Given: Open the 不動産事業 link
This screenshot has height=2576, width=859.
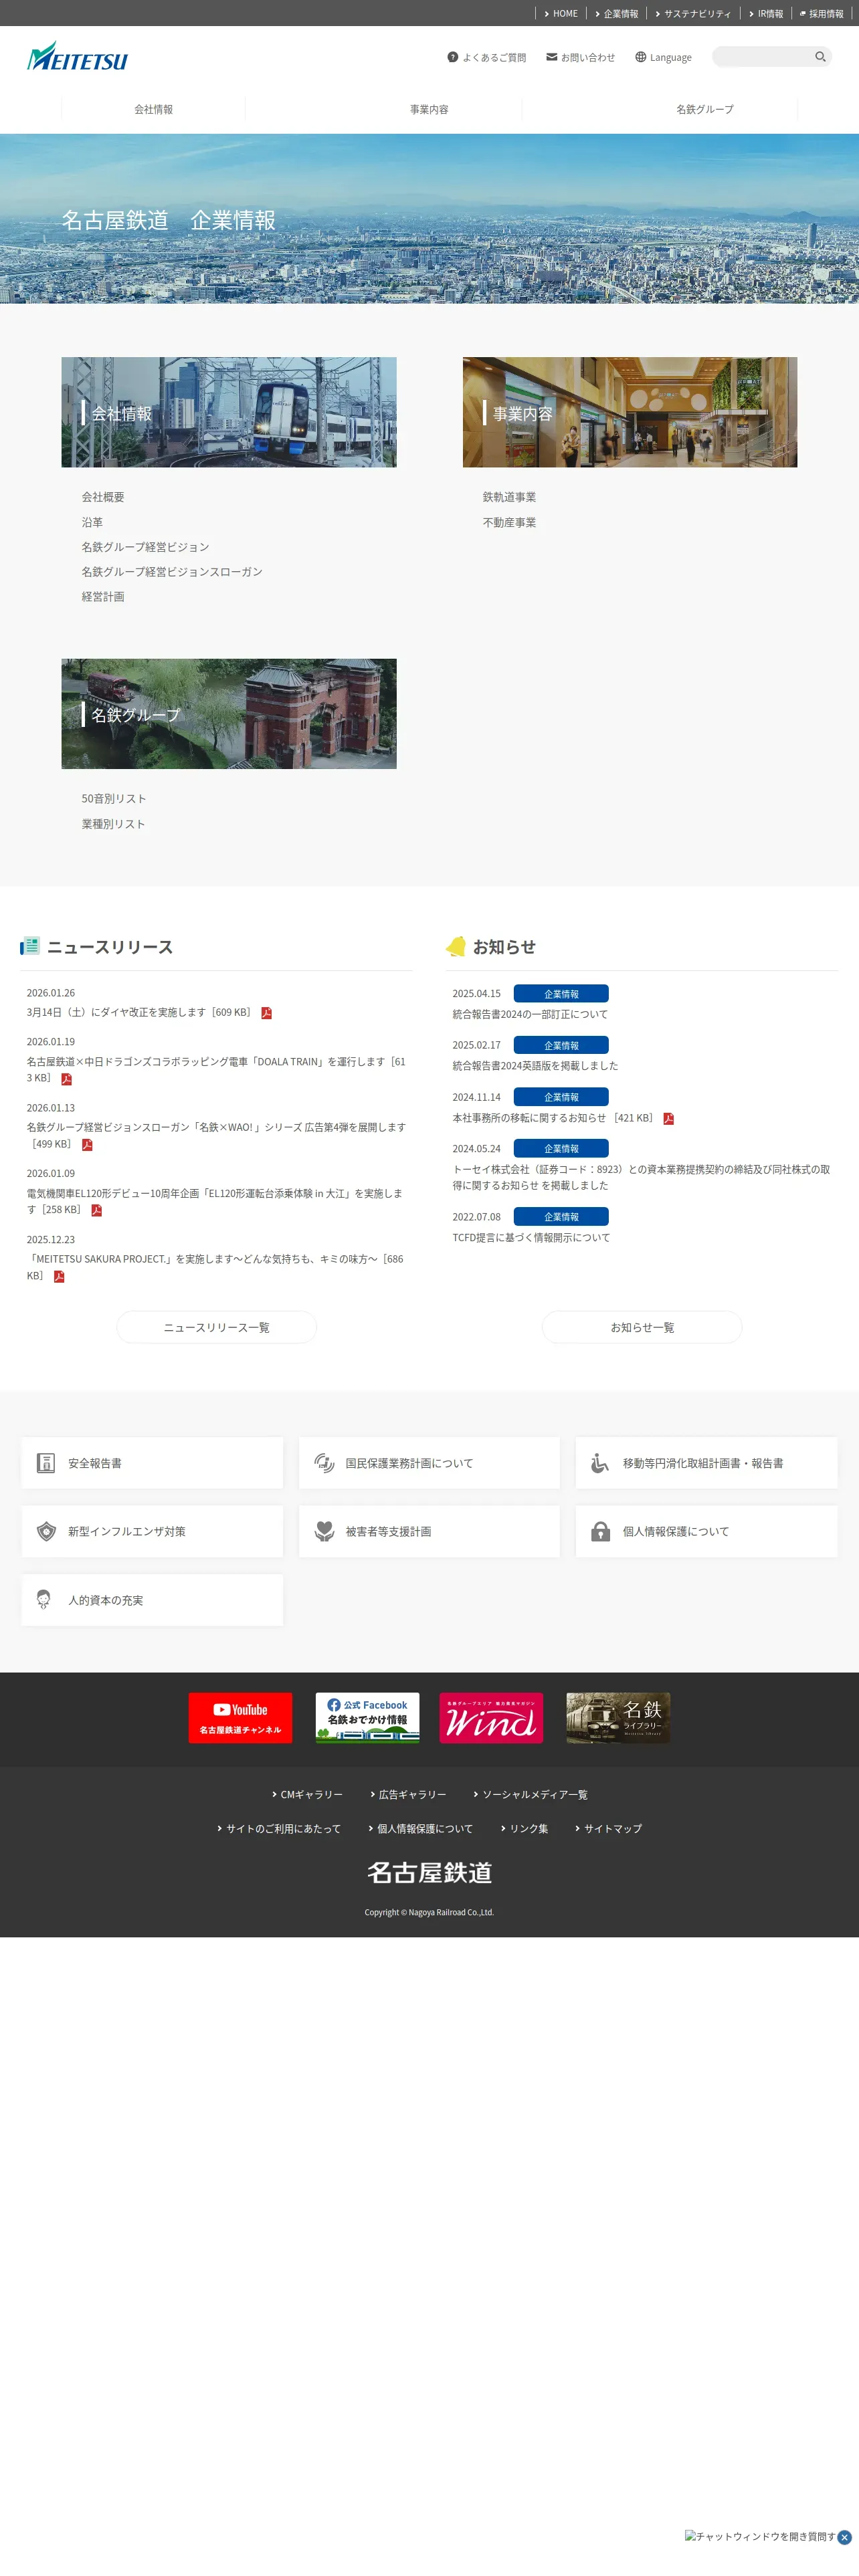Looking at the screenshot, I should click(509, 522).
